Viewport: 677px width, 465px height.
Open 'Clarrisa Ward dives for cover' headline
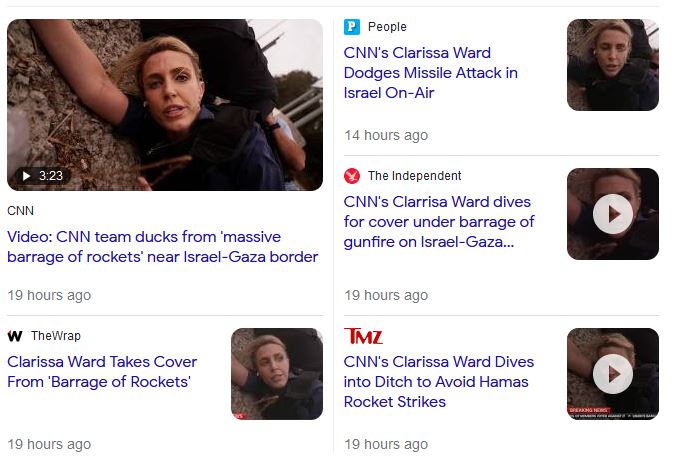[439, 221]
